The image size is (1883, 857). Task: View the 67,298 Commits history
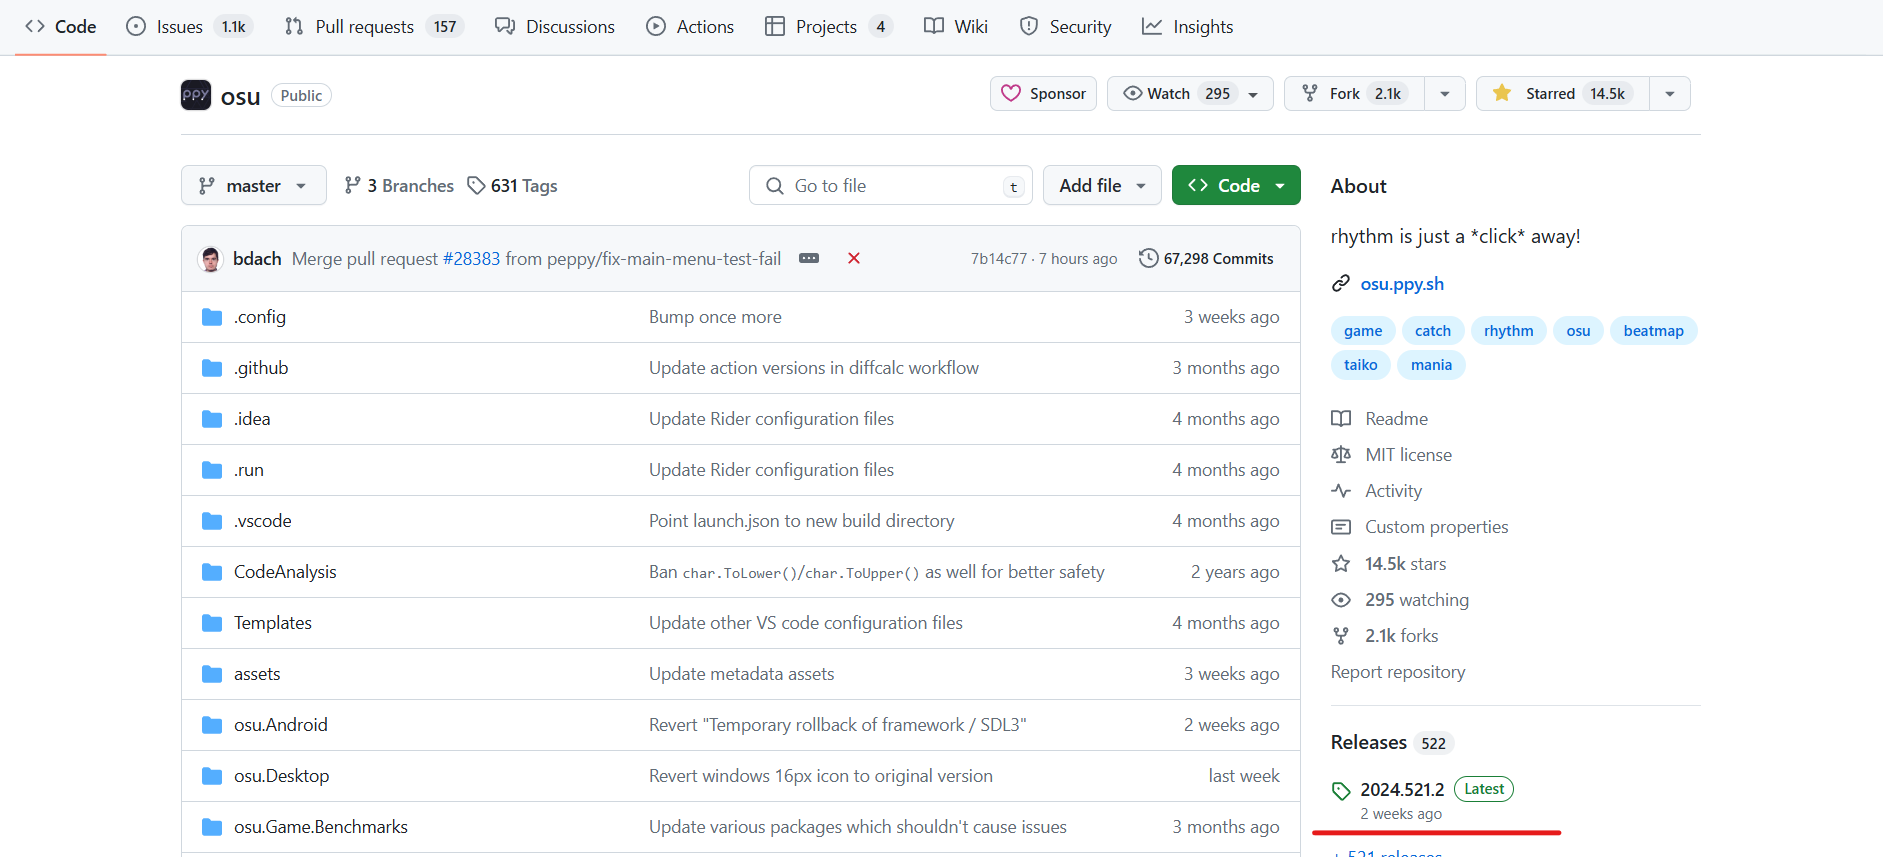[1206, 259]
